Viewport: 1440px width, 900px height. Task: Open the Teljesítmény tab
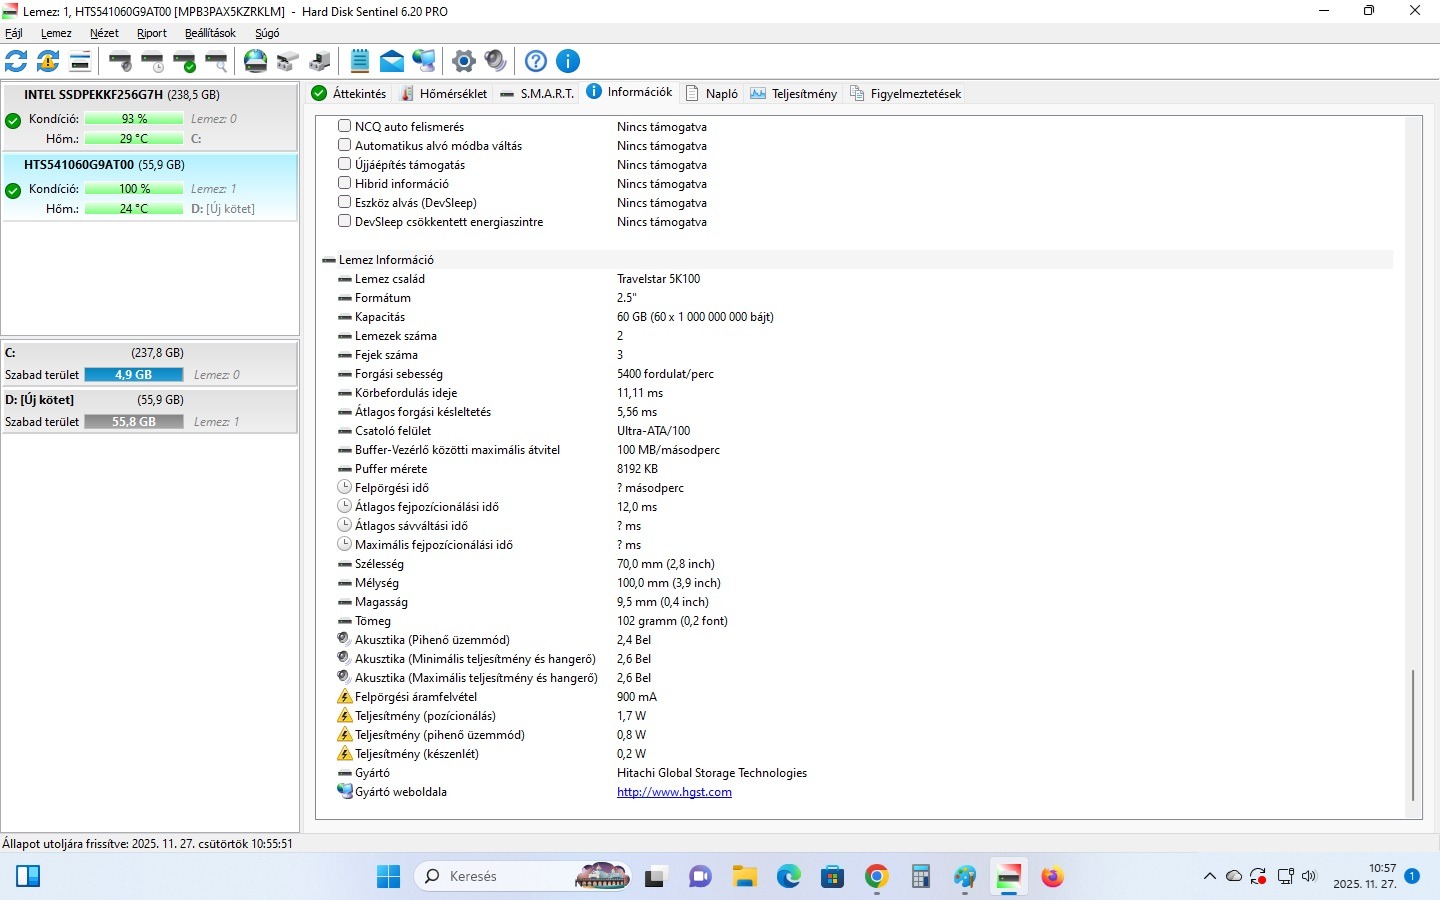(794, 93)
